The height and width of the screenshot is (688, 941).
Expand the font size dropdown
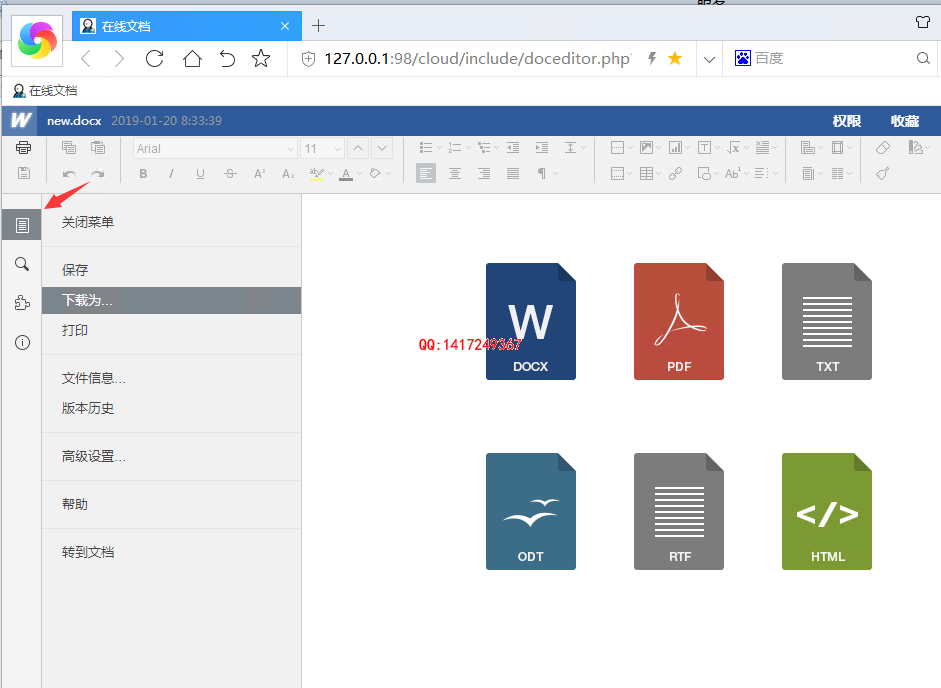pyautogui.click(x=336, y=148)
